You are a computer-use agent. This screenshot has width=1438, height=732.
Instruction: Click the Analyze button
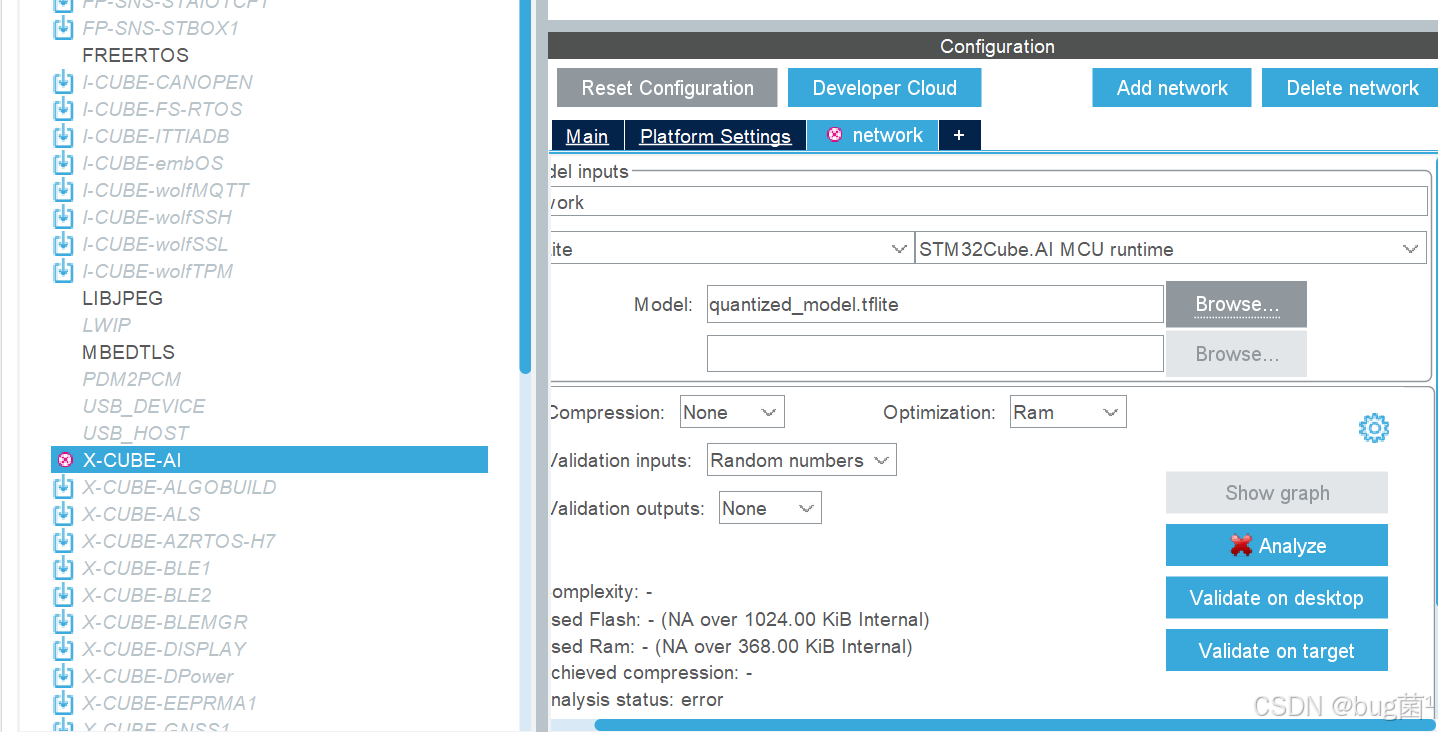pos(1277,545)
